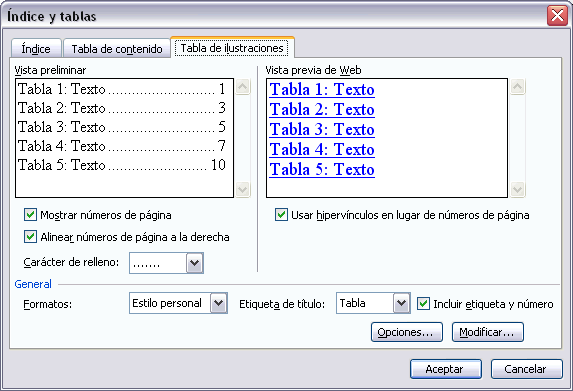573x391 pixels.
Task: Click the General section label
Action: tap(33, 284)
